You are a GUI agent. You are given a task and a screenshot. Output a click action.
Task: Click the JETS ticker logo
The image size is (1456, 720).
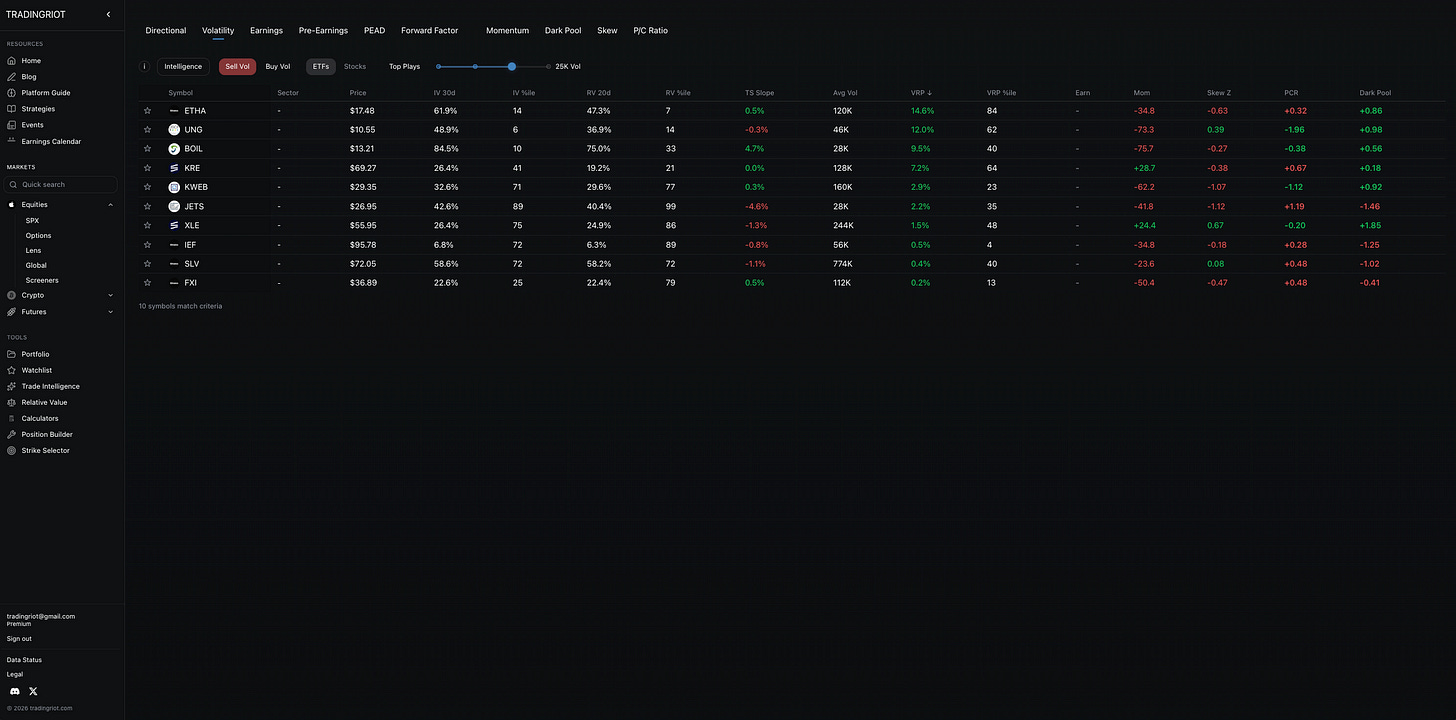tap(174, 206)
